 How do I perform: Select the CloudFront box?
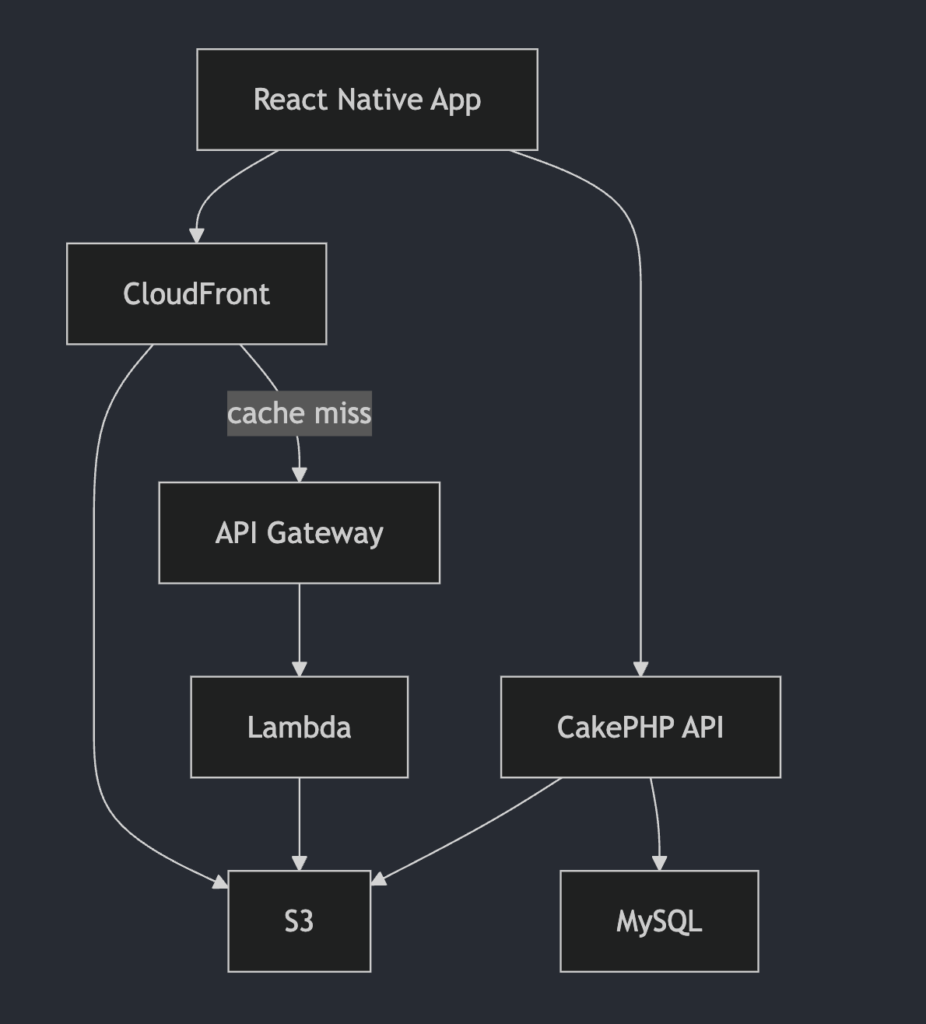[x=196, y=293]
